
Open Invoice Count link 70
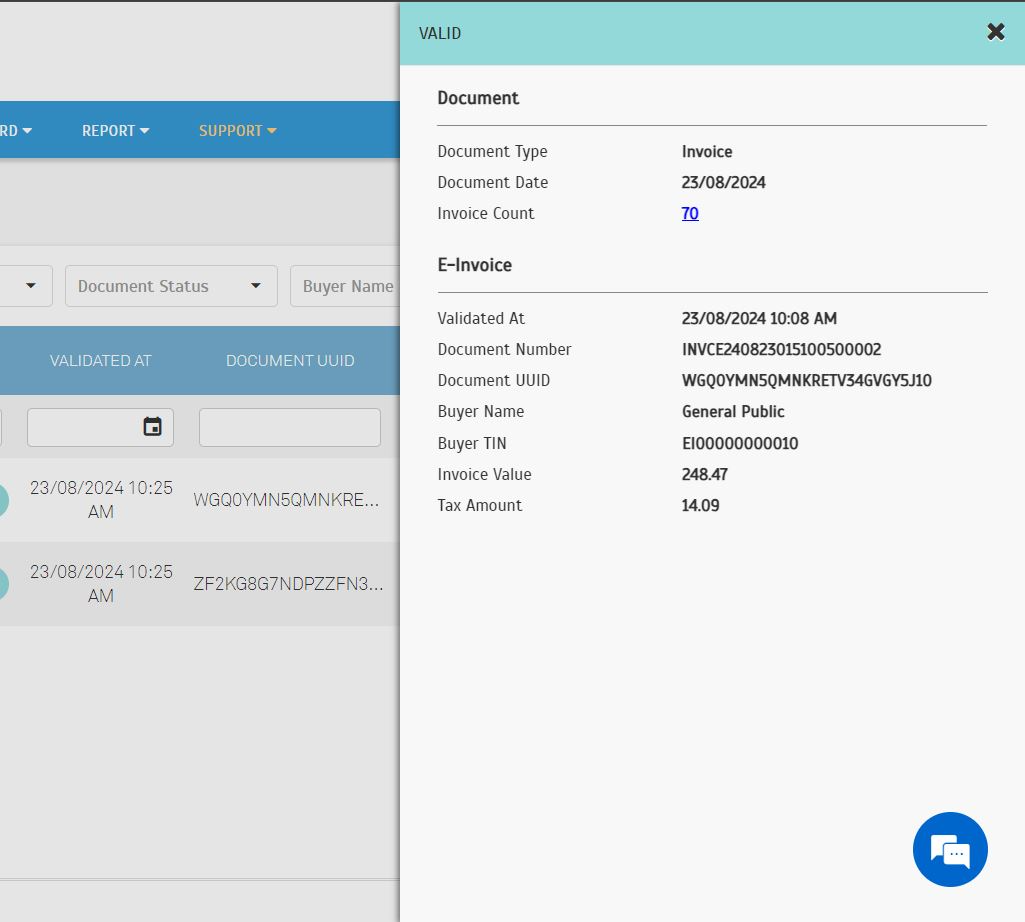click(690, 214)
